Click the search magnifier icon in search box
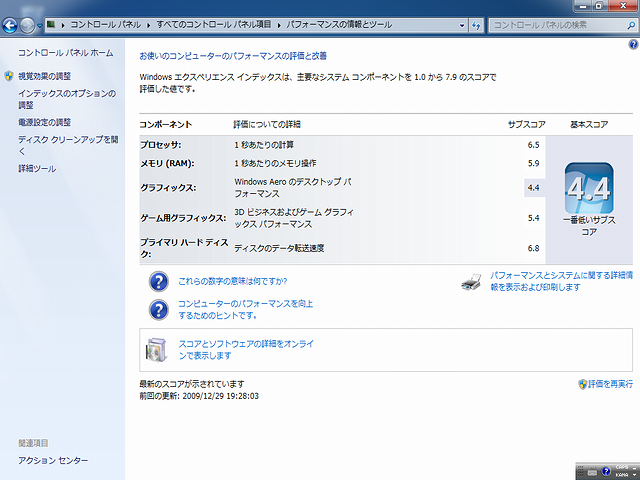The height and width of the screenshot is (480, 640). click(631, 25)
